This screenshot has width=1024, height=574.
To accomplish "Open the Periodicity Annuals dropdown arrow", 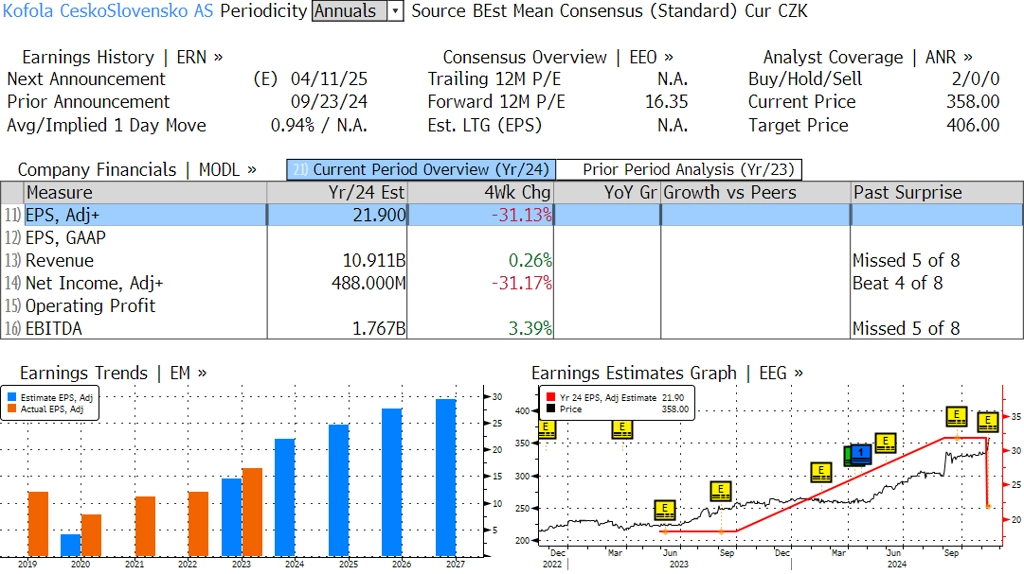I will tap(395, 11).
